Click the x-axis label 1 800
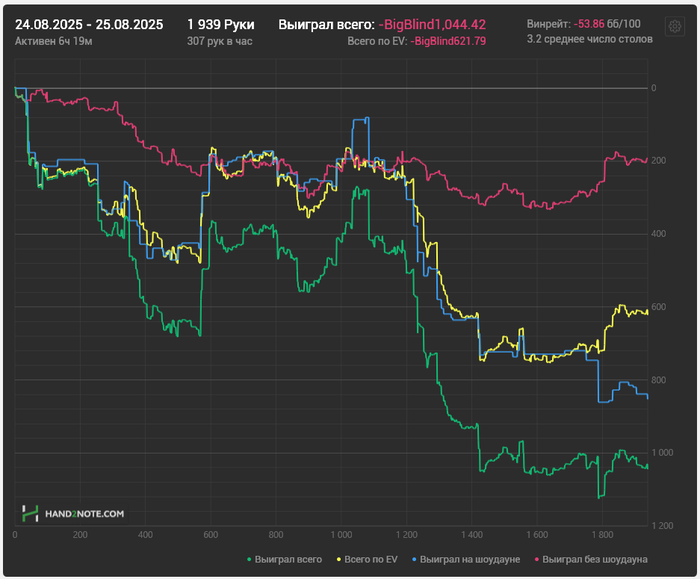The image size is (700, 579). pos(602,535)
